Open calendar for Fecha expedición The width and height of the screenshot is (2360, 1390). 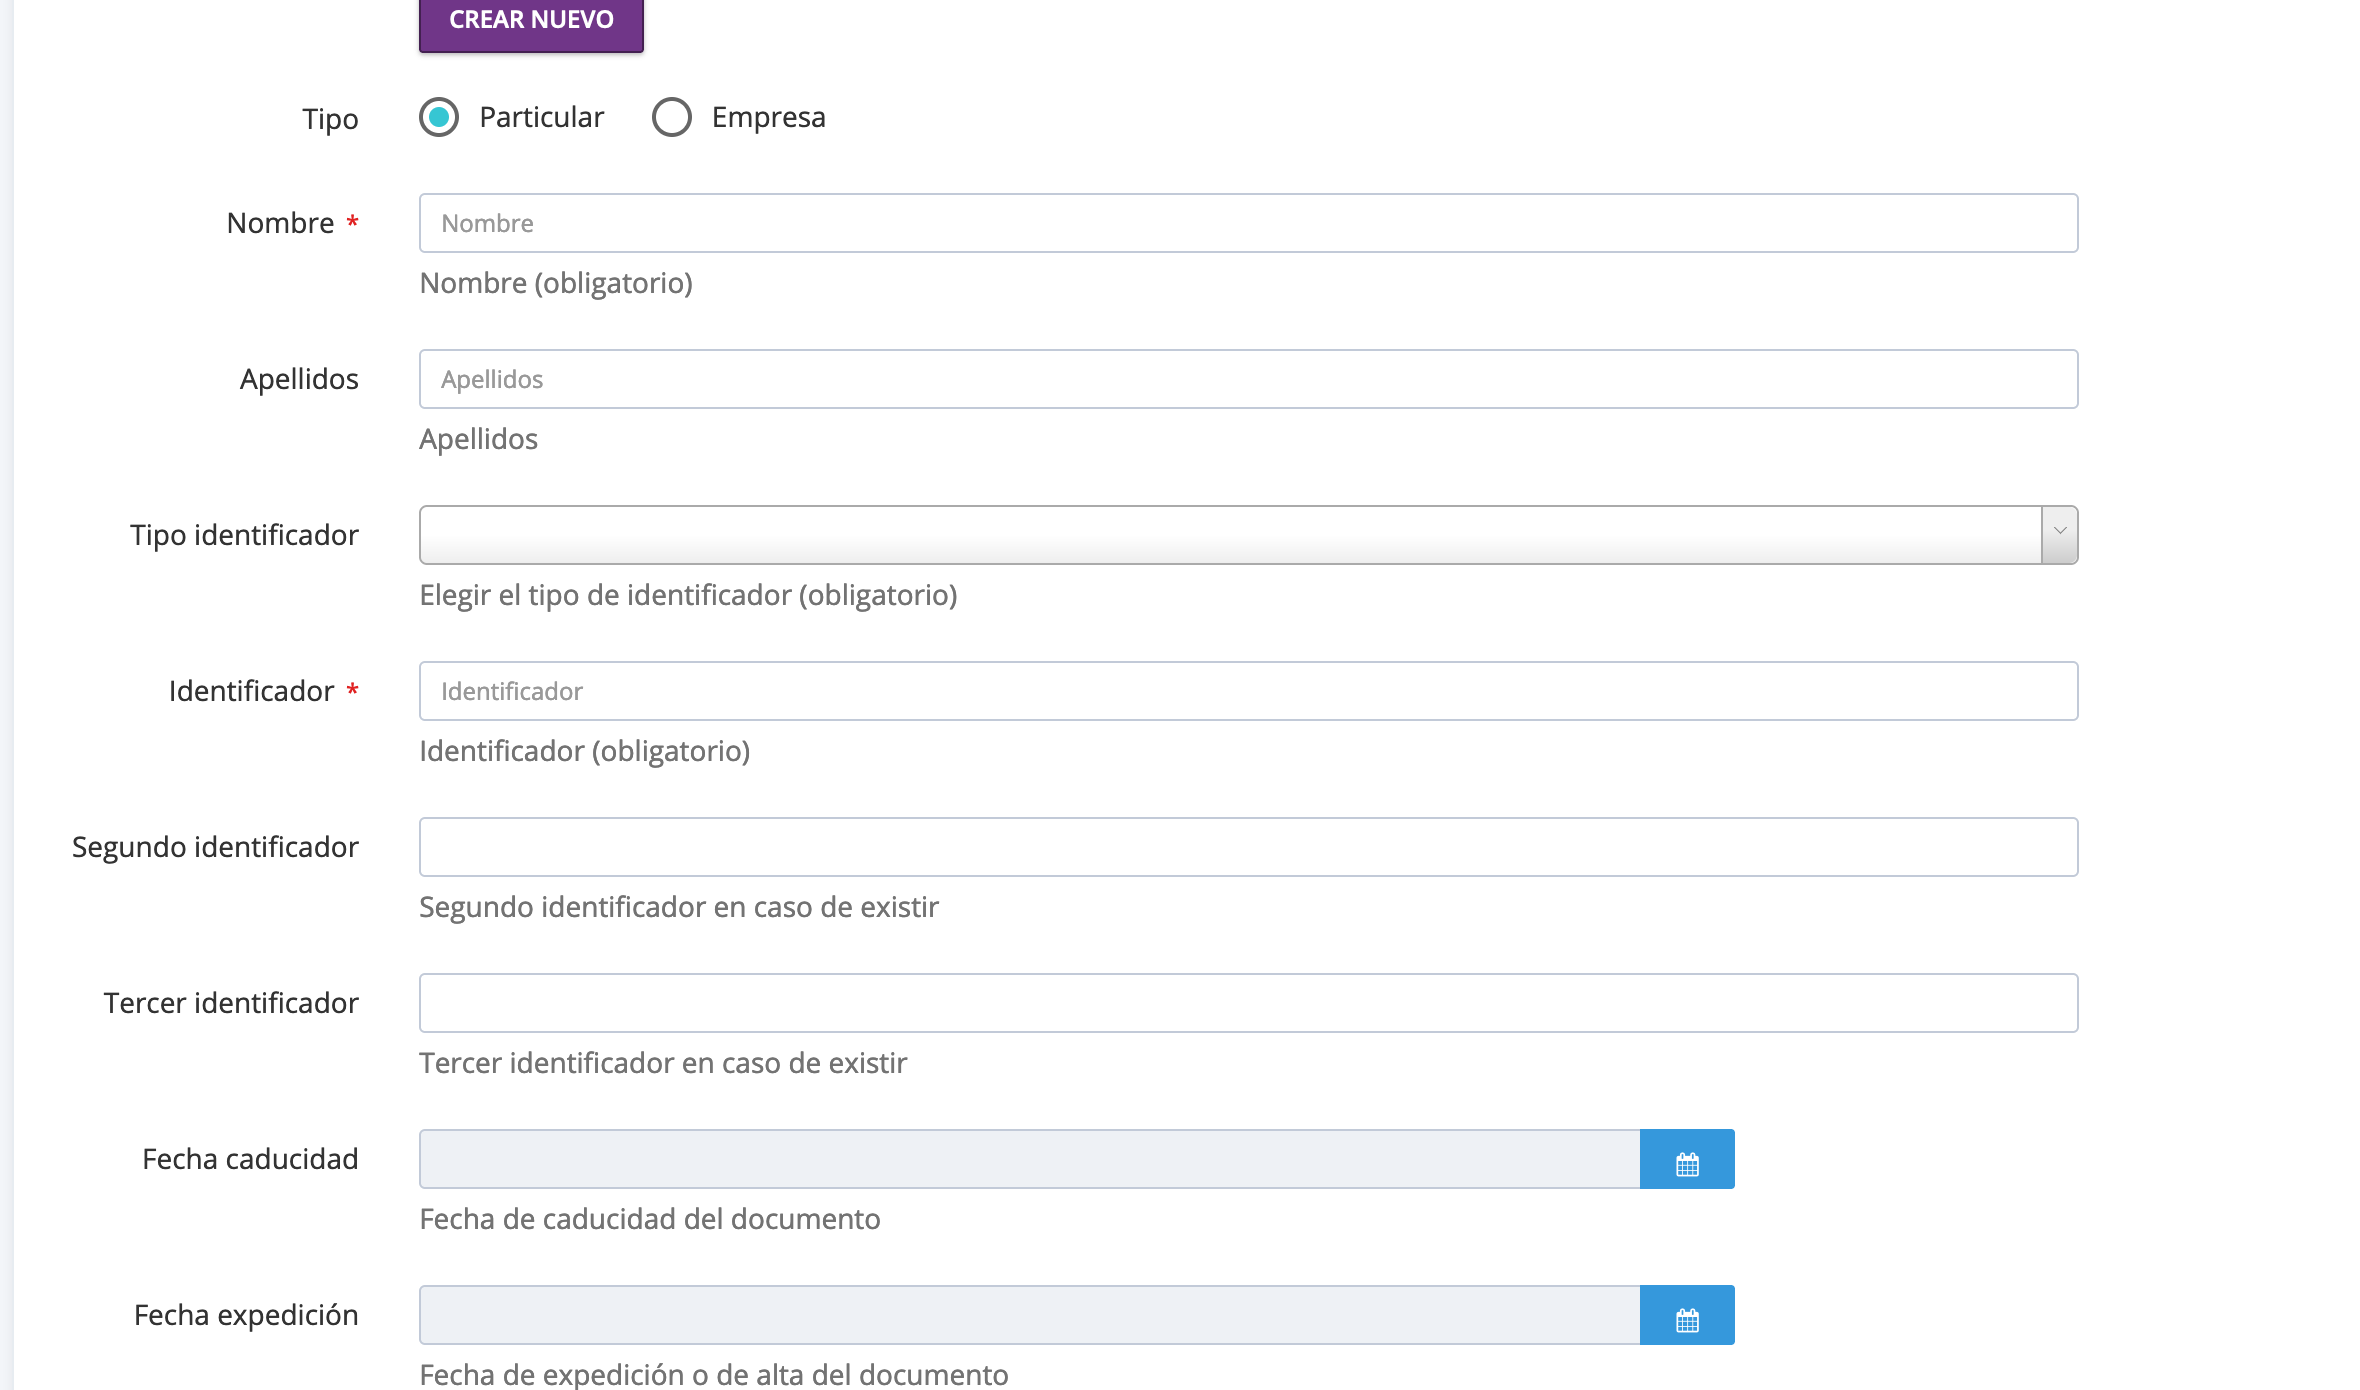pos(1687,1316)
